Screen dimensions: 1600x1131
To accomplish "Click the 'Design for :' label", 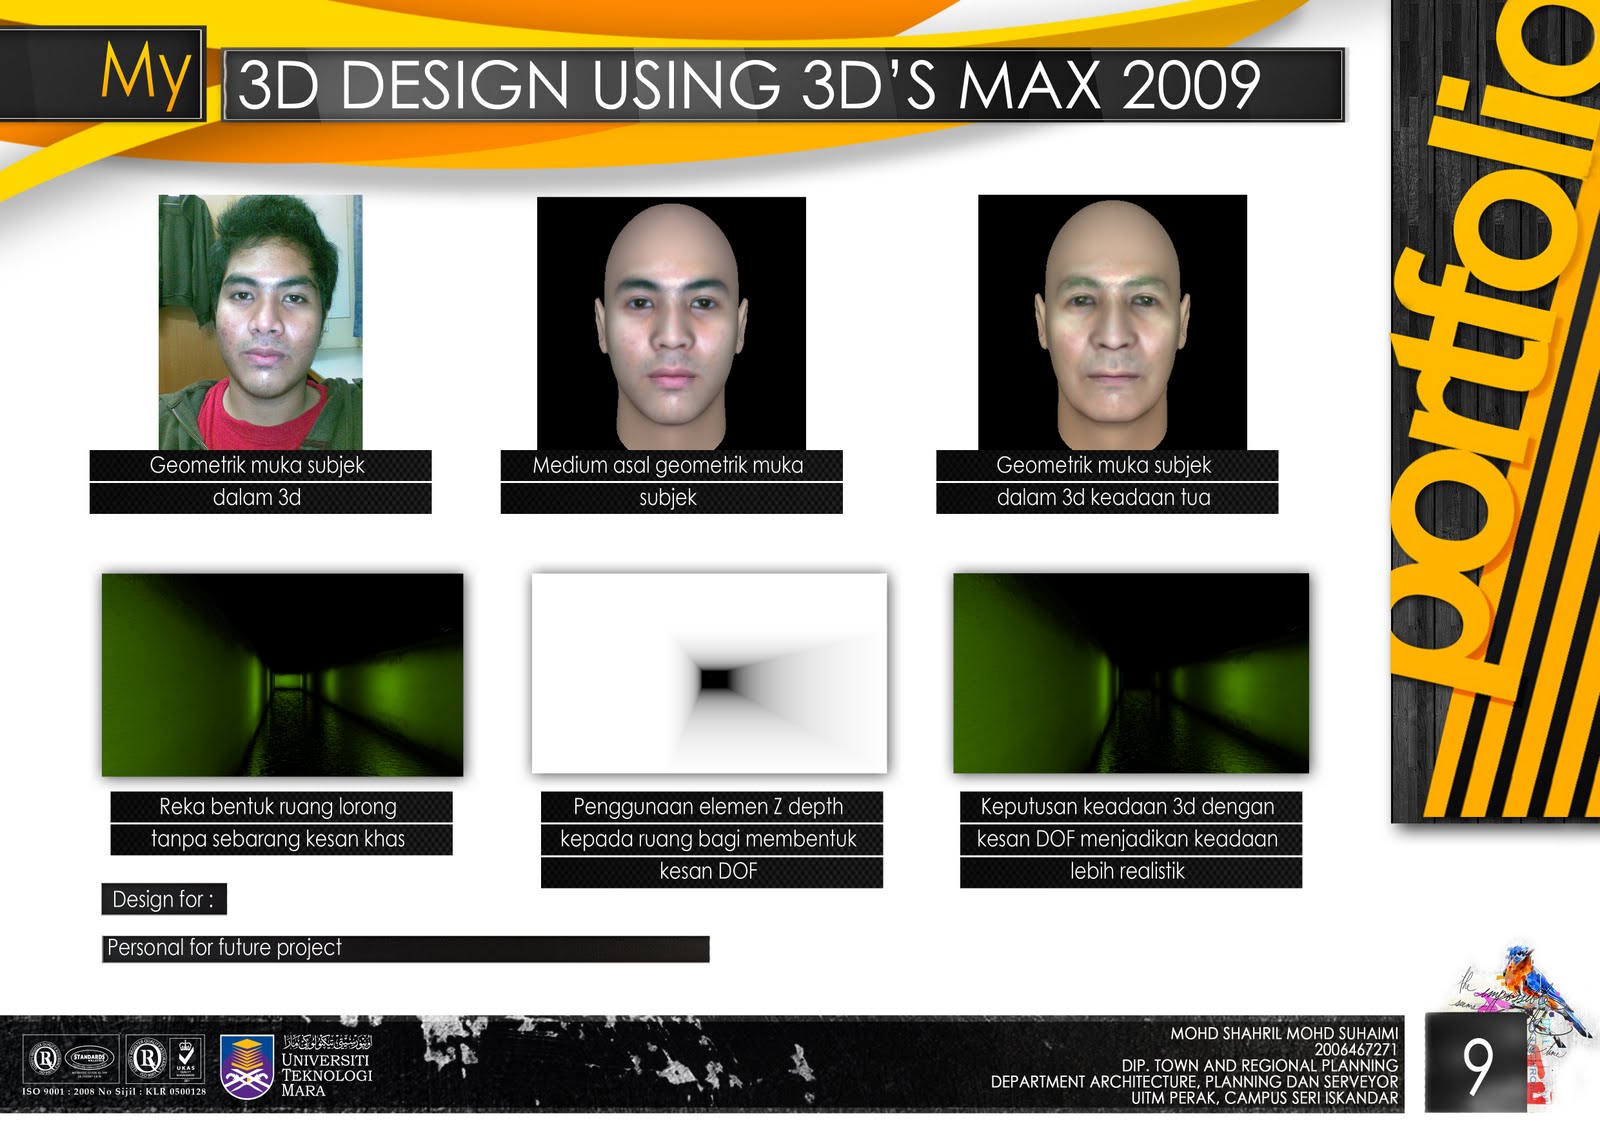I will coord(164,899).
